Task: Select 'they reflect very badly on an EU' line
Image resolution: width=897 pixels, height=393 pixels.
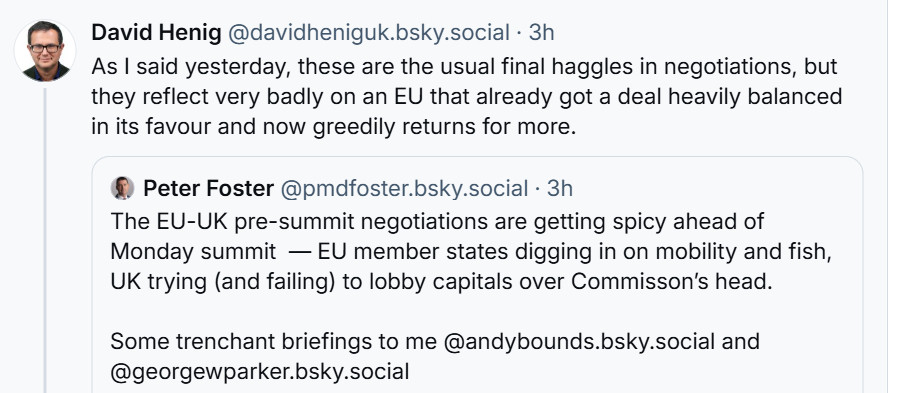Action: pos(466,97)
